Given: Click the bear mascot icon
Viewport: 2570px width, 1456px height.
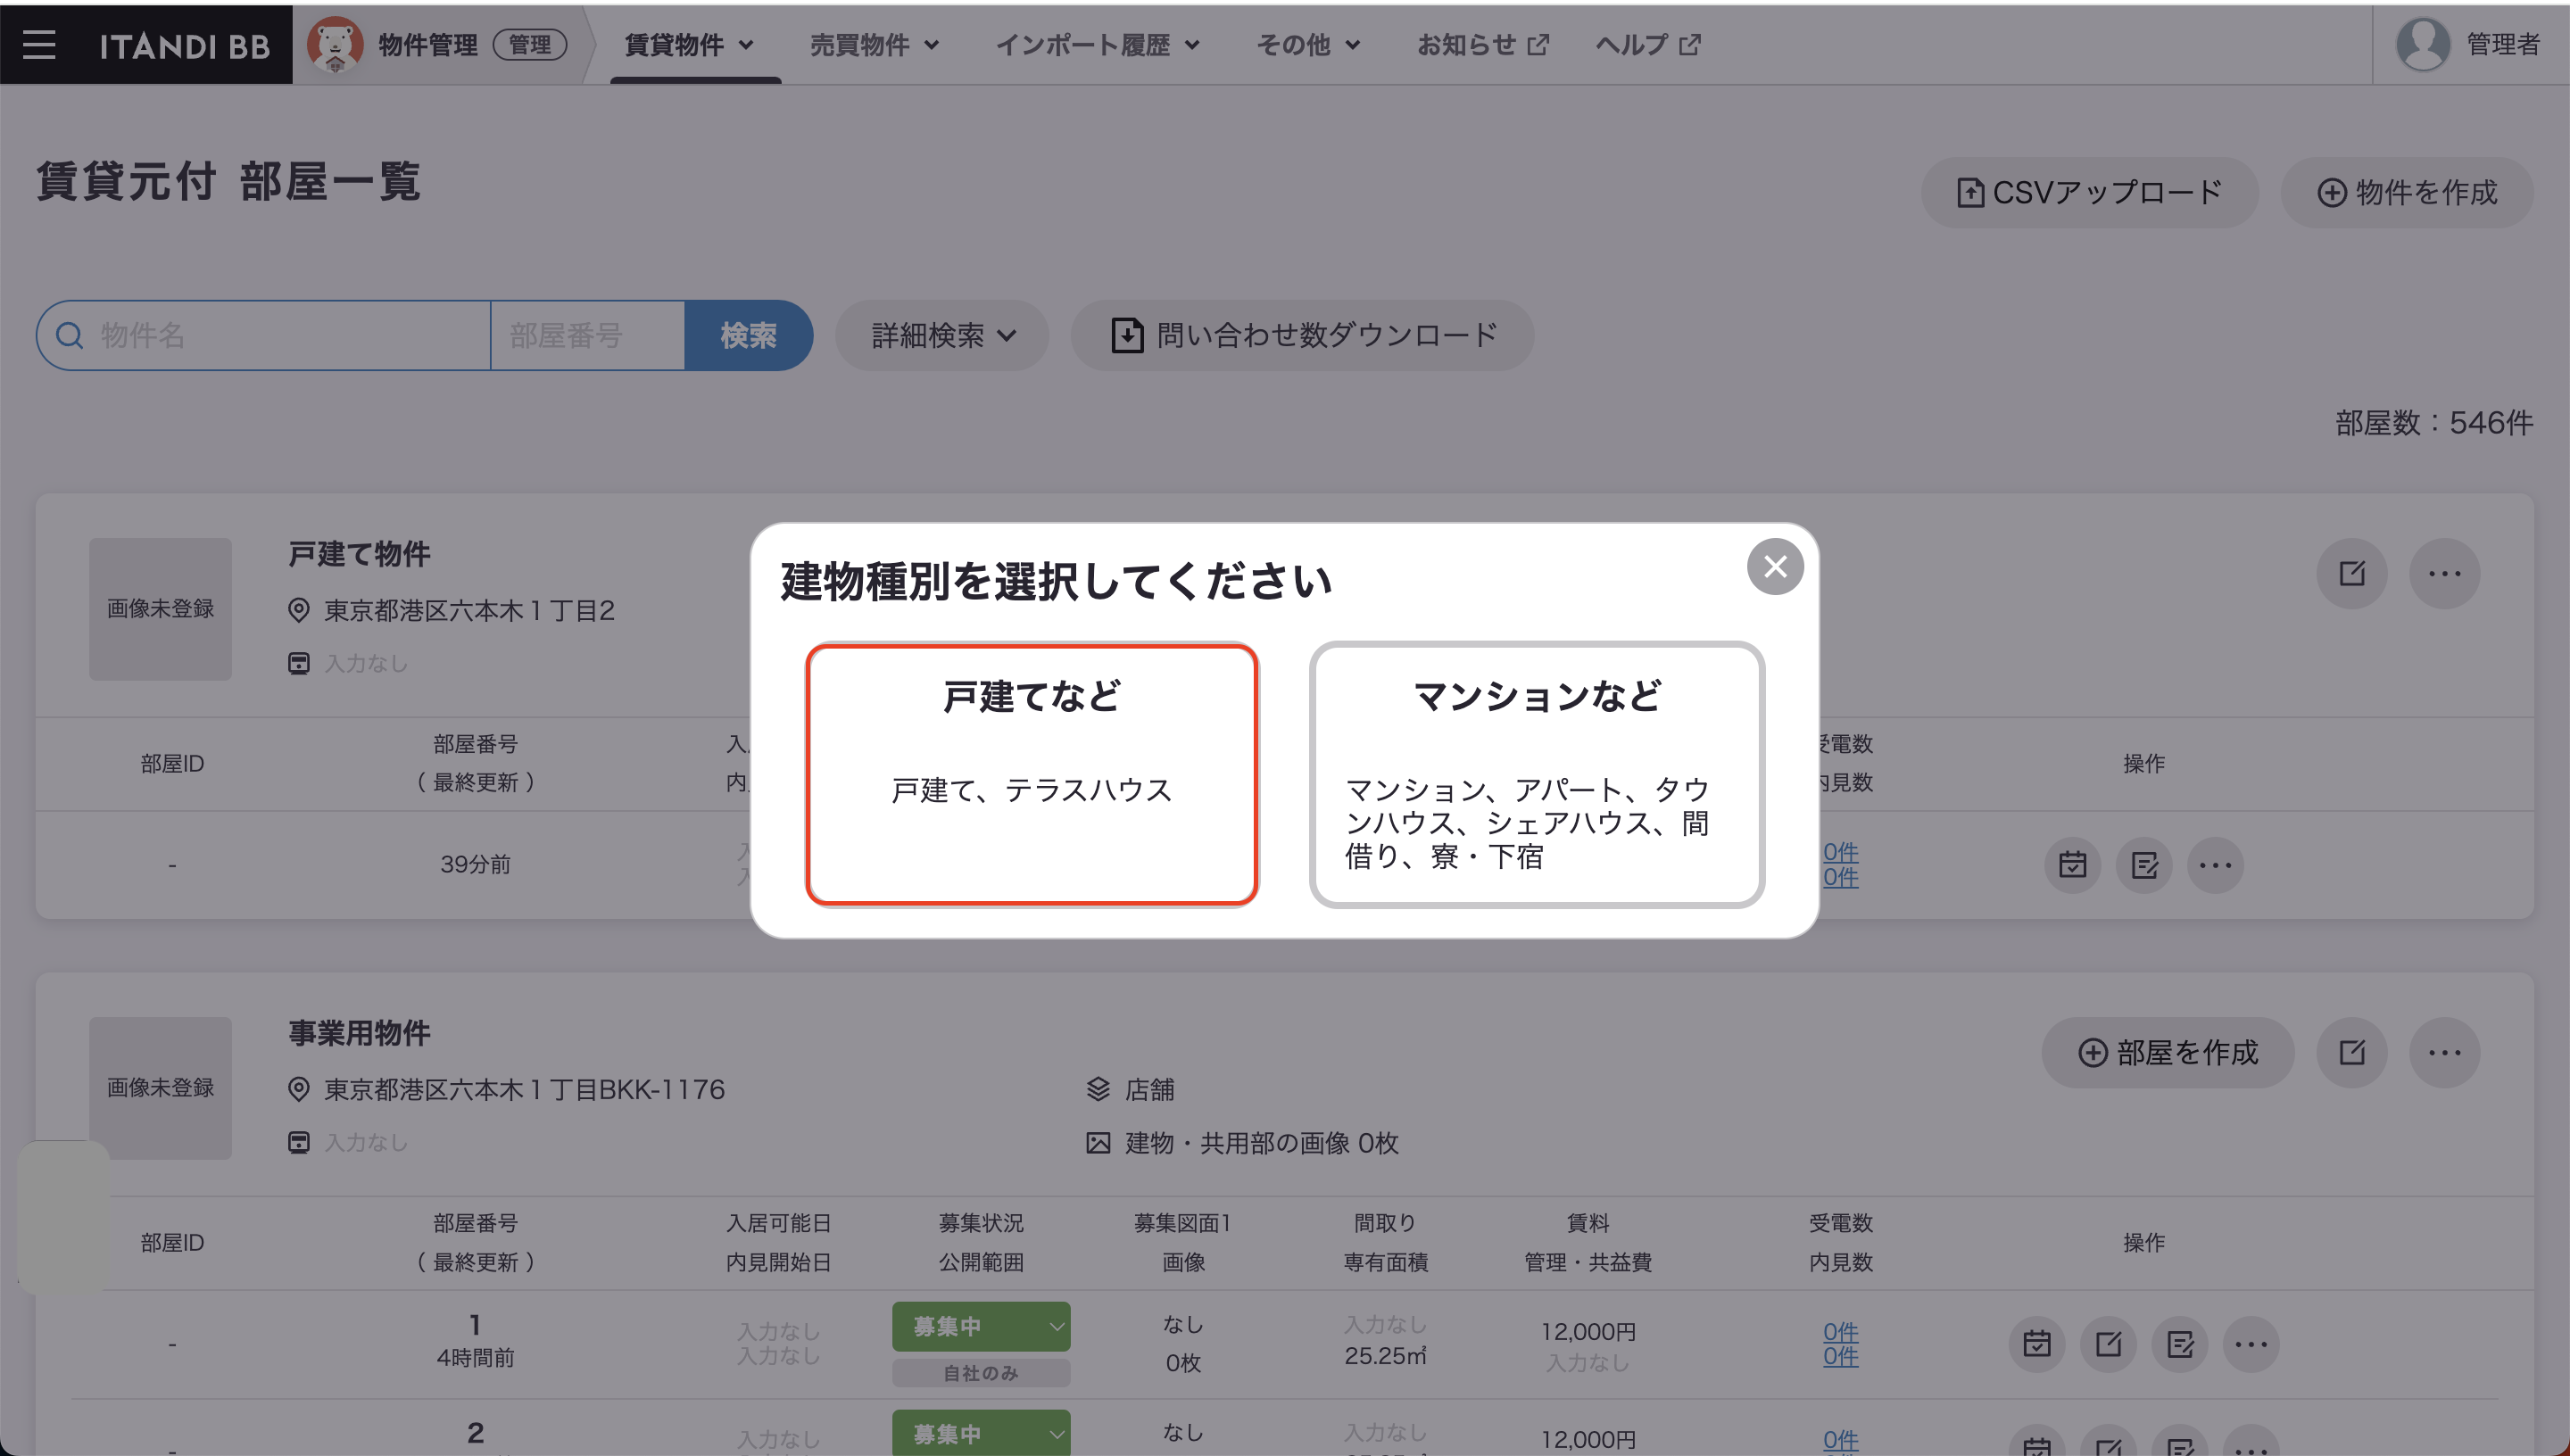Looking at the screenshot, I should pos(335,45).
